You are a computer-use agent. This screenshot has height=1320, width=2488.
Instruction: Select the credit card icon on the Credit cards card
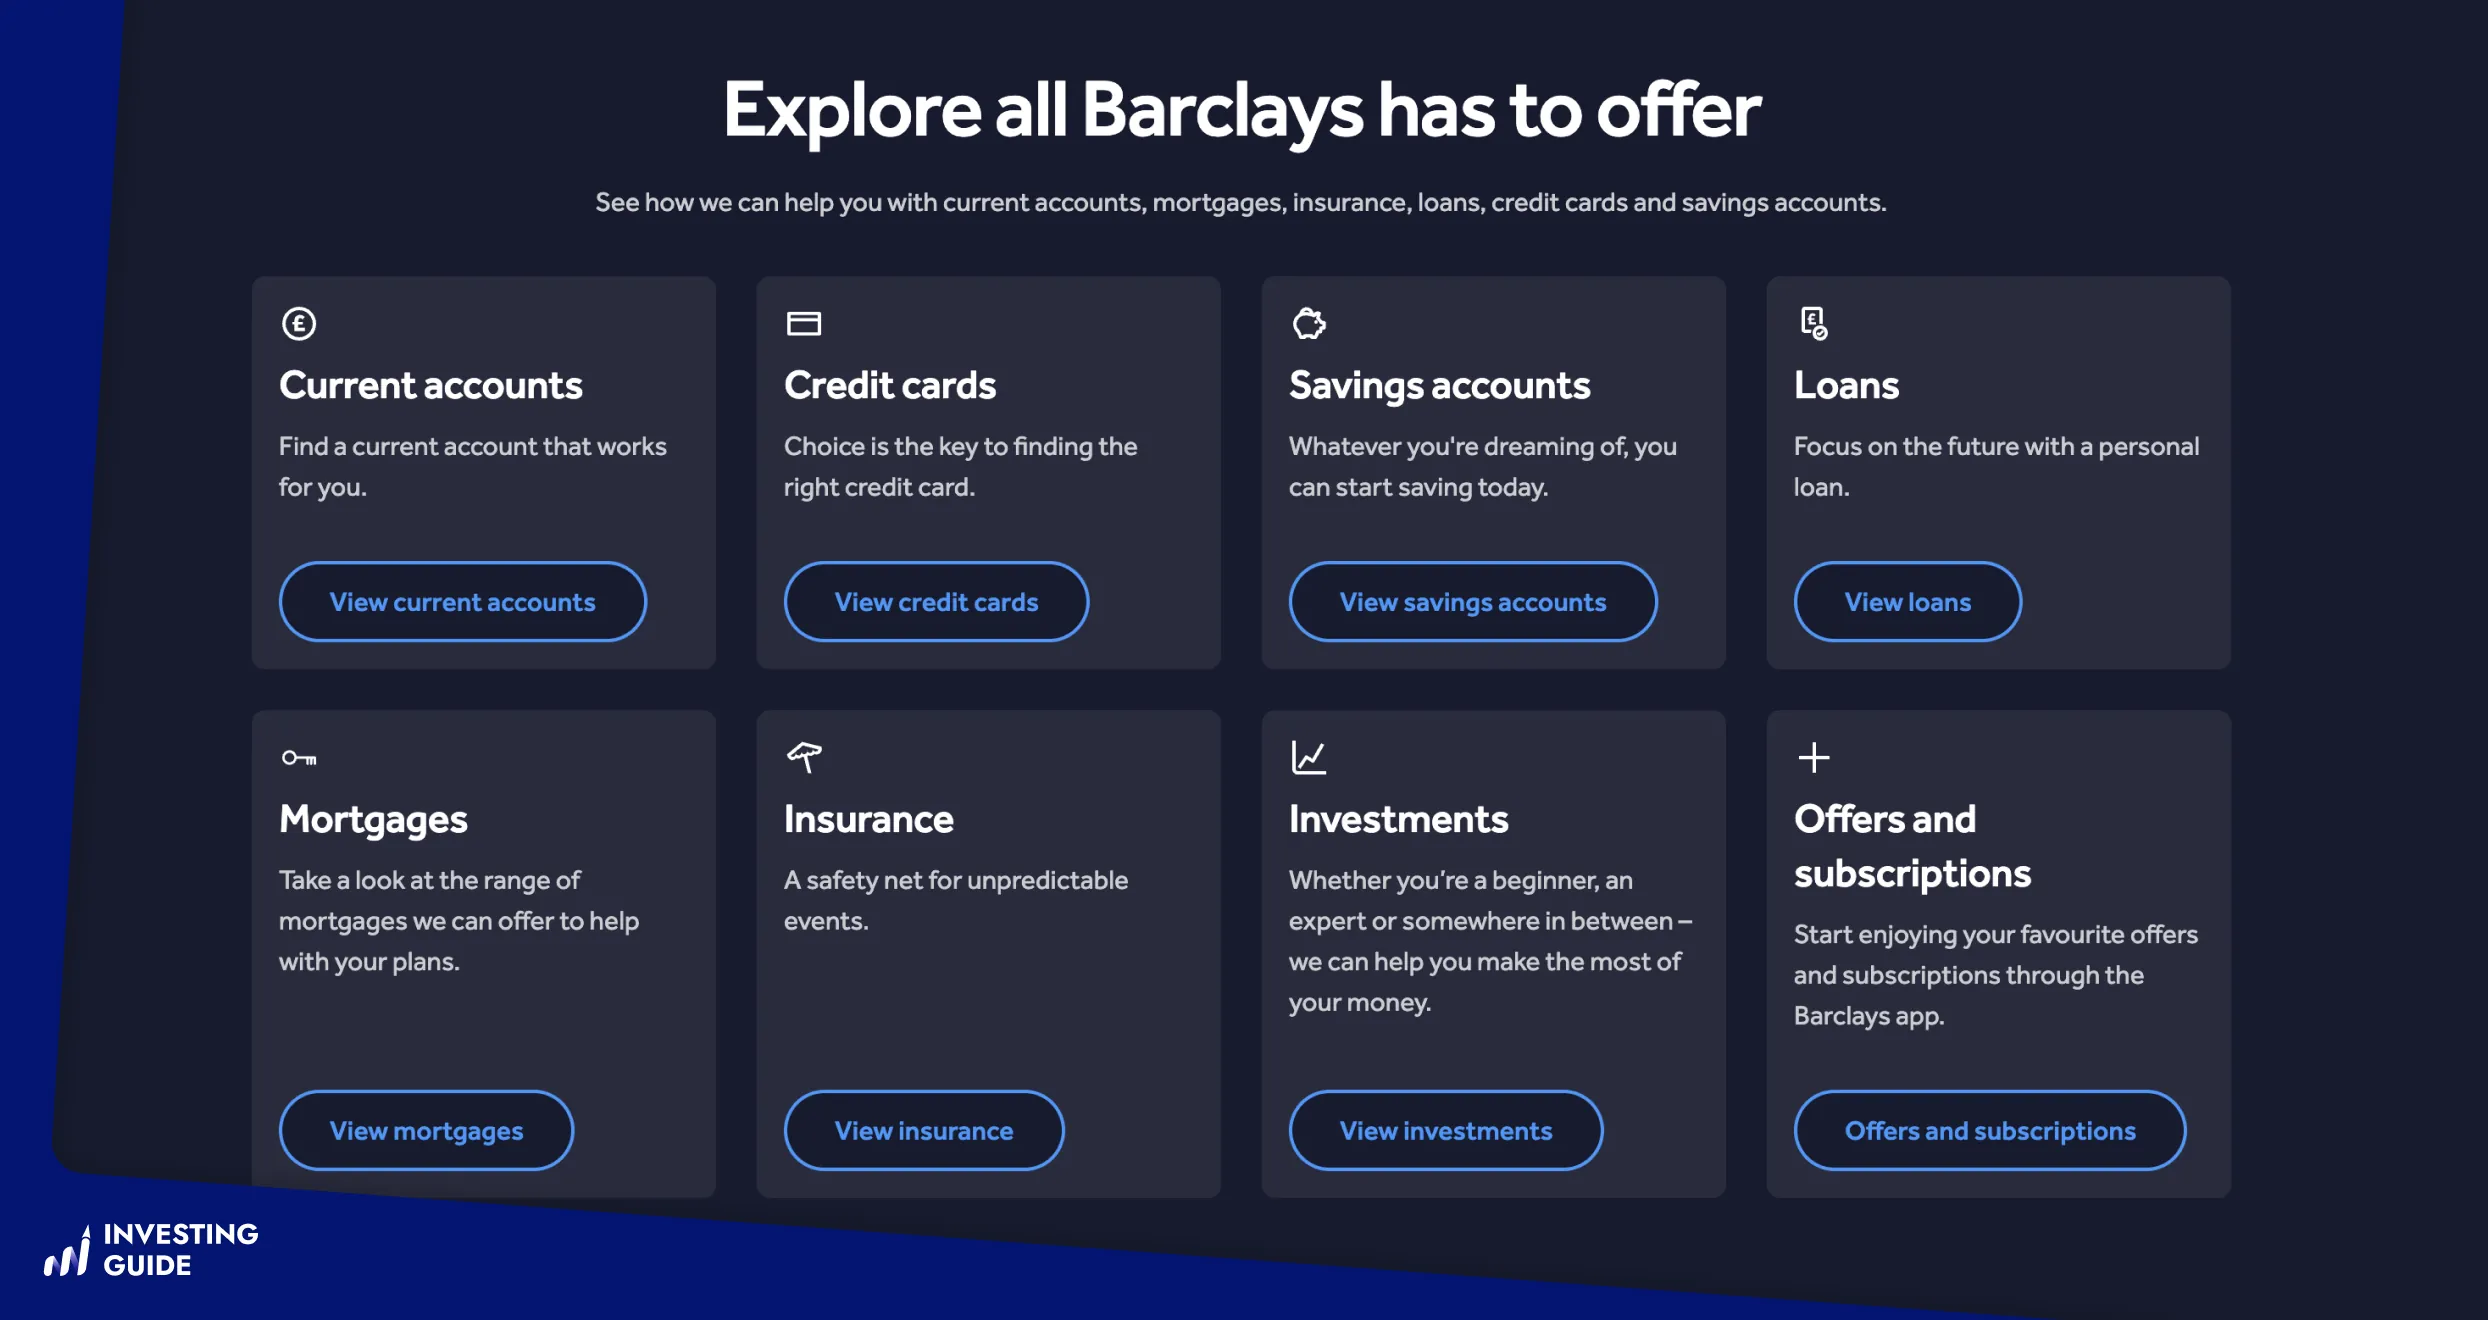click(x=803, y=323)
